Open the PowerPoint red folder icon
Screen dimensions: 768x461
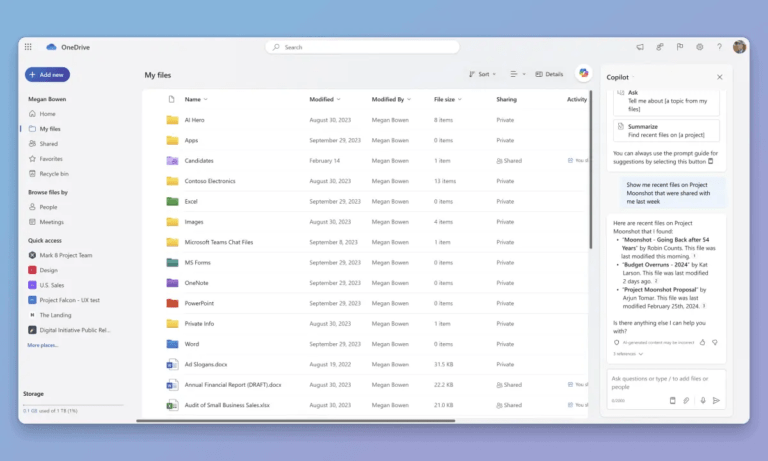172,303
